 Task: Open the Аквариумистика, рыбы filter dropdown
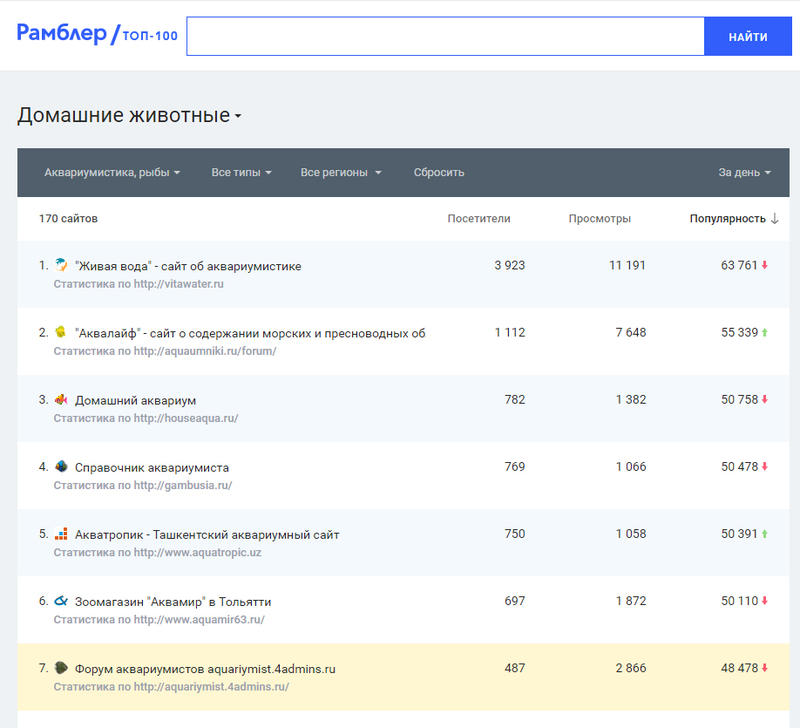[x=112, y=172]
